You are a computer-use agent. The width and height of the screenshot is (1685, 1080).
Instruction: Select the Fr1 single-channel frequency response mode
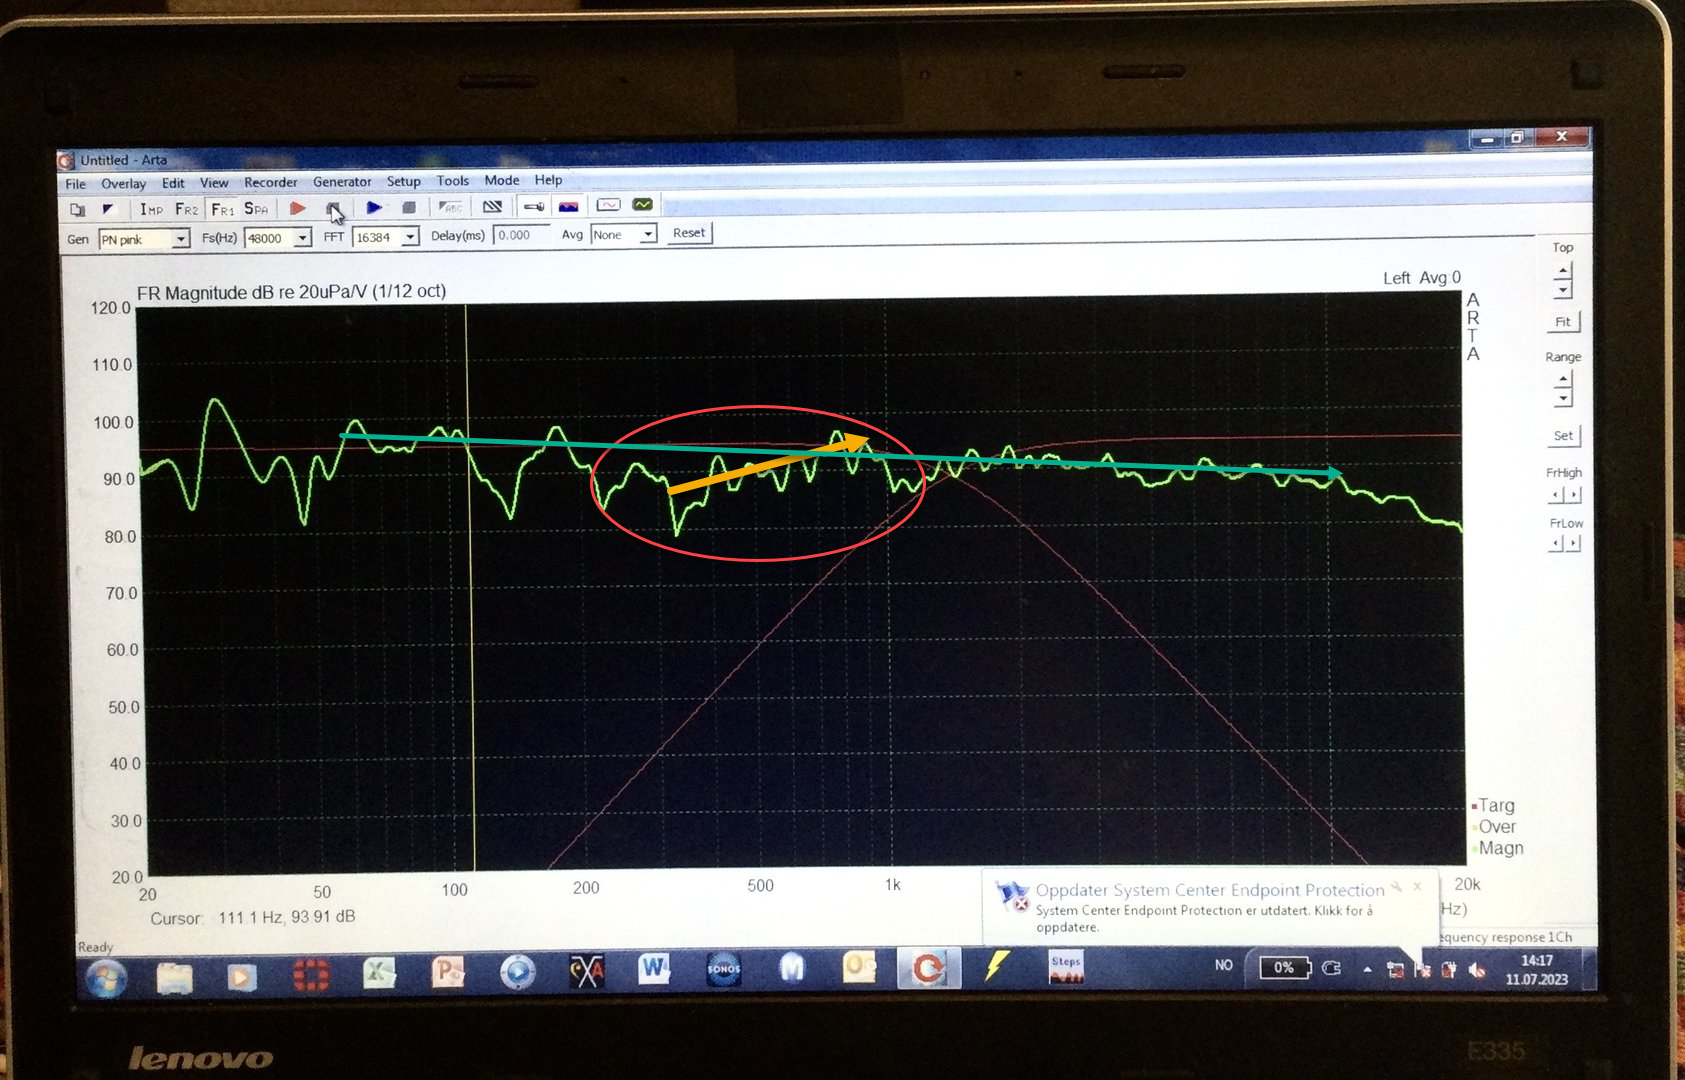coord(222,209)
